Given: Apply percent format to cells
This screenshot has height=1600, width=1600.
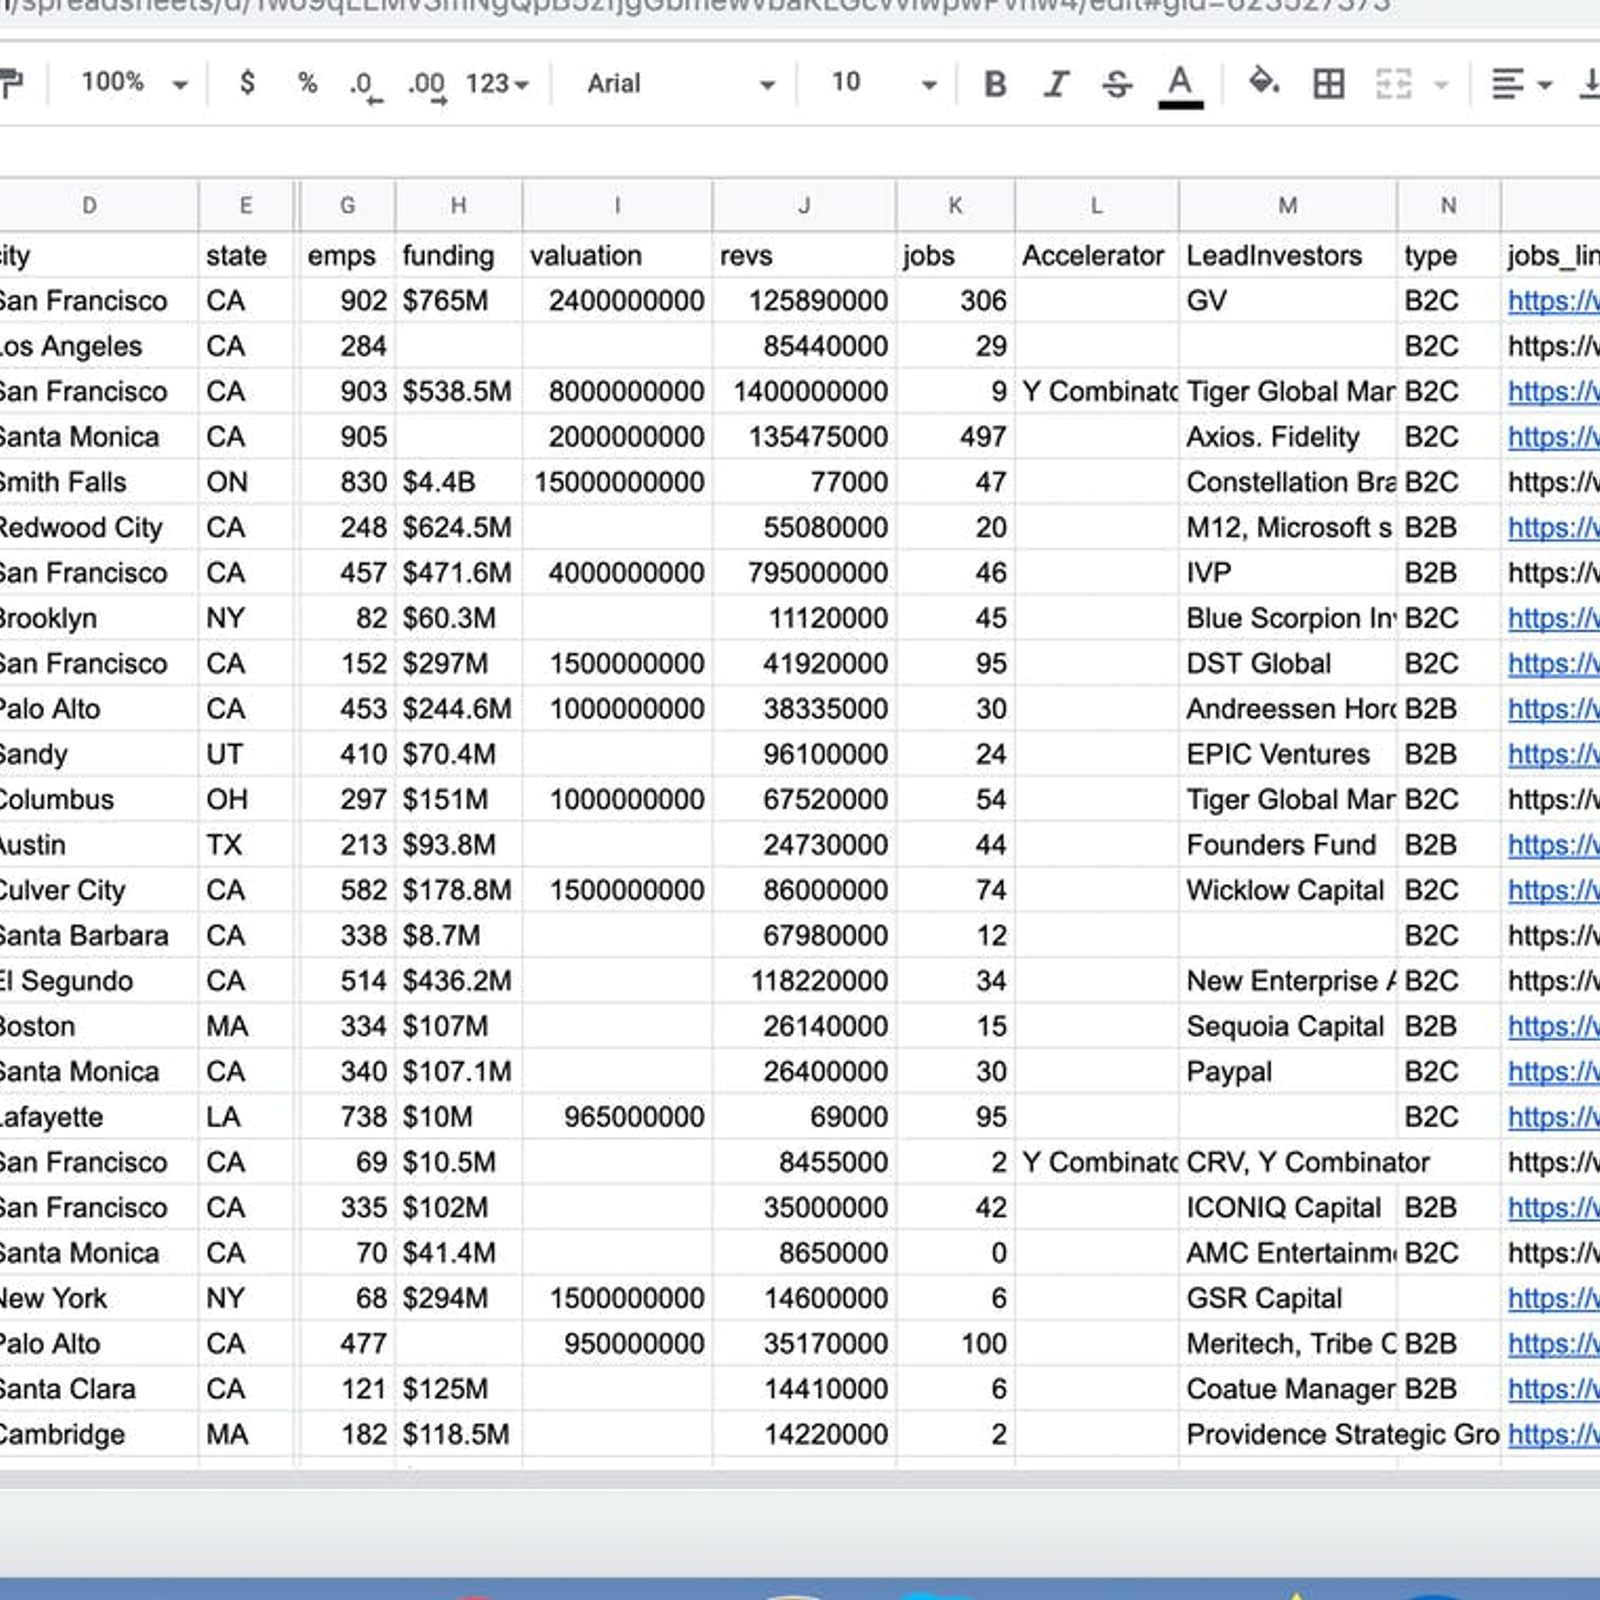Looking at the screenshot, I should (307, 83).
